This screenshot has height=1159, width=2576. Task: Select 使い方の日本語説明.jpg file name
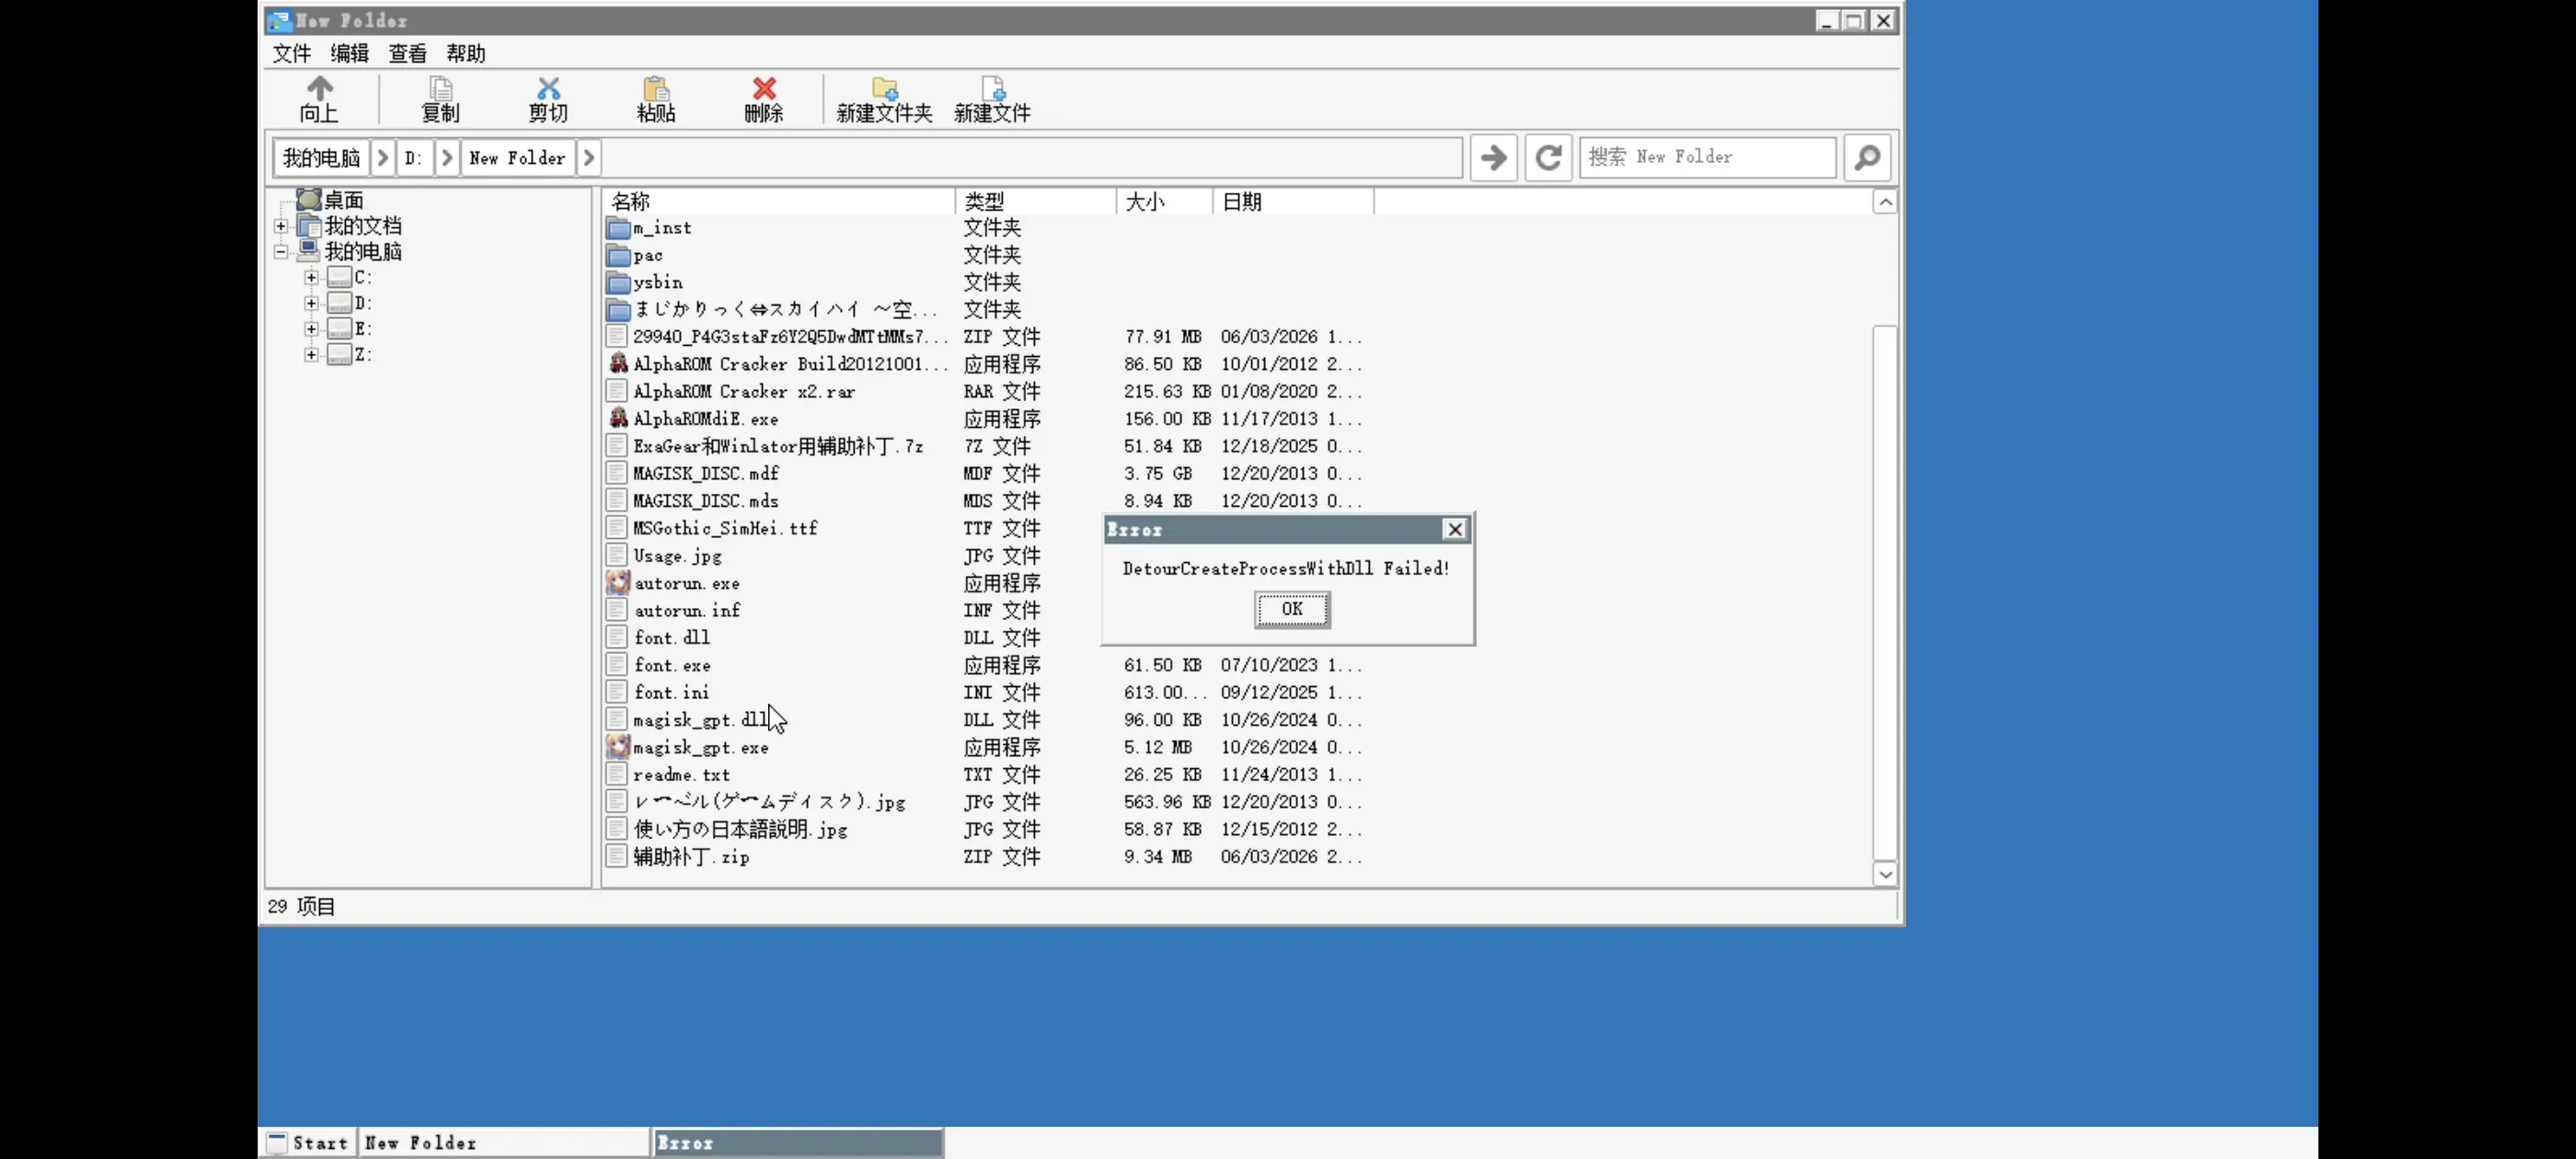(x=740, y=829)
